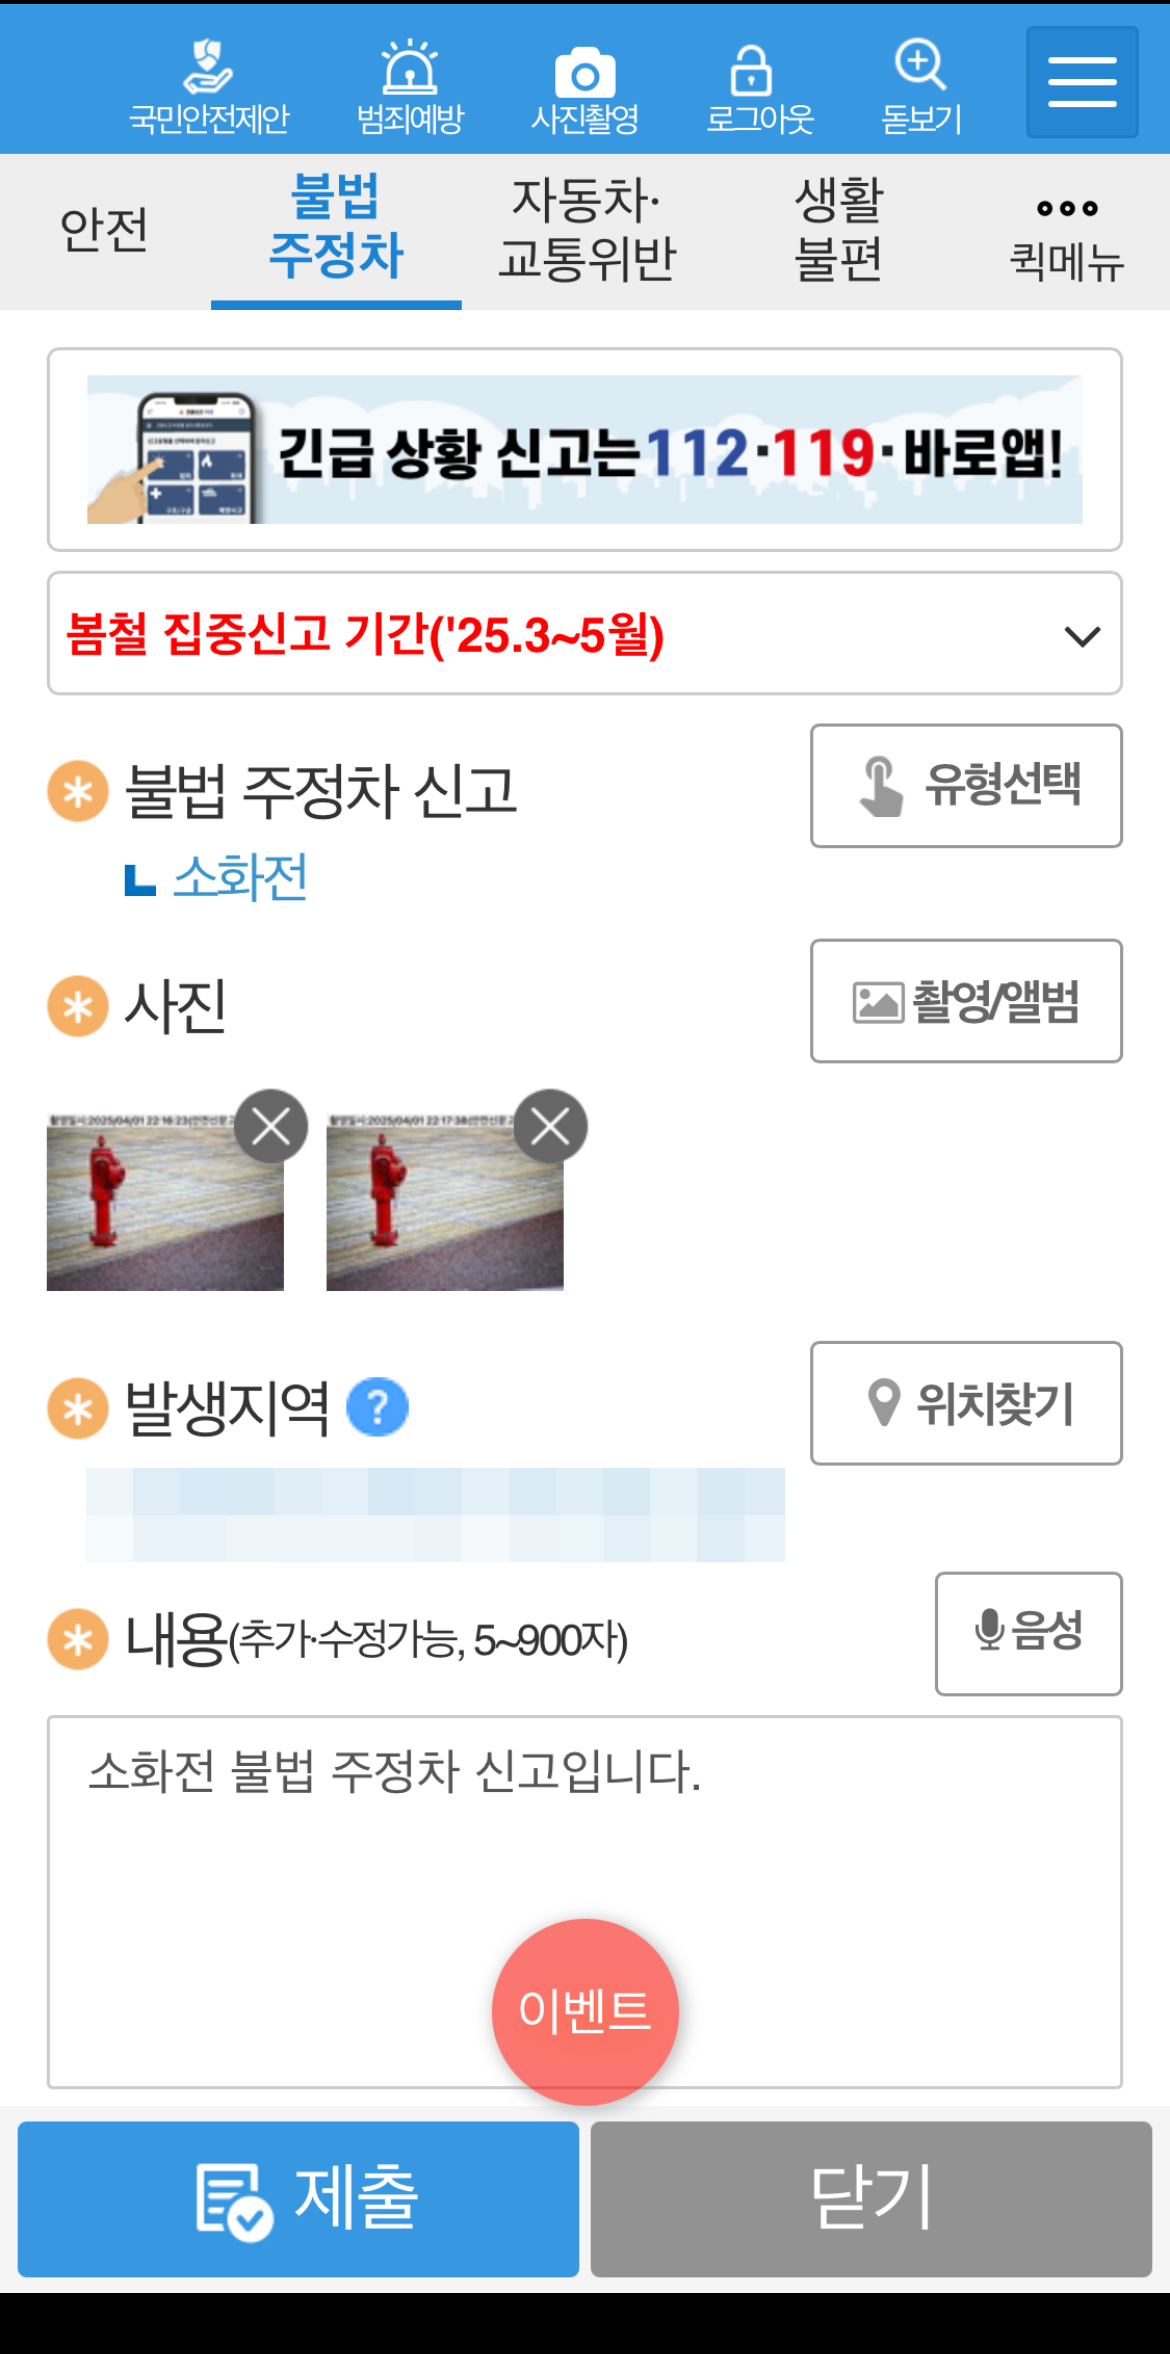Tap the 유형선택 button

coord(966,786)
